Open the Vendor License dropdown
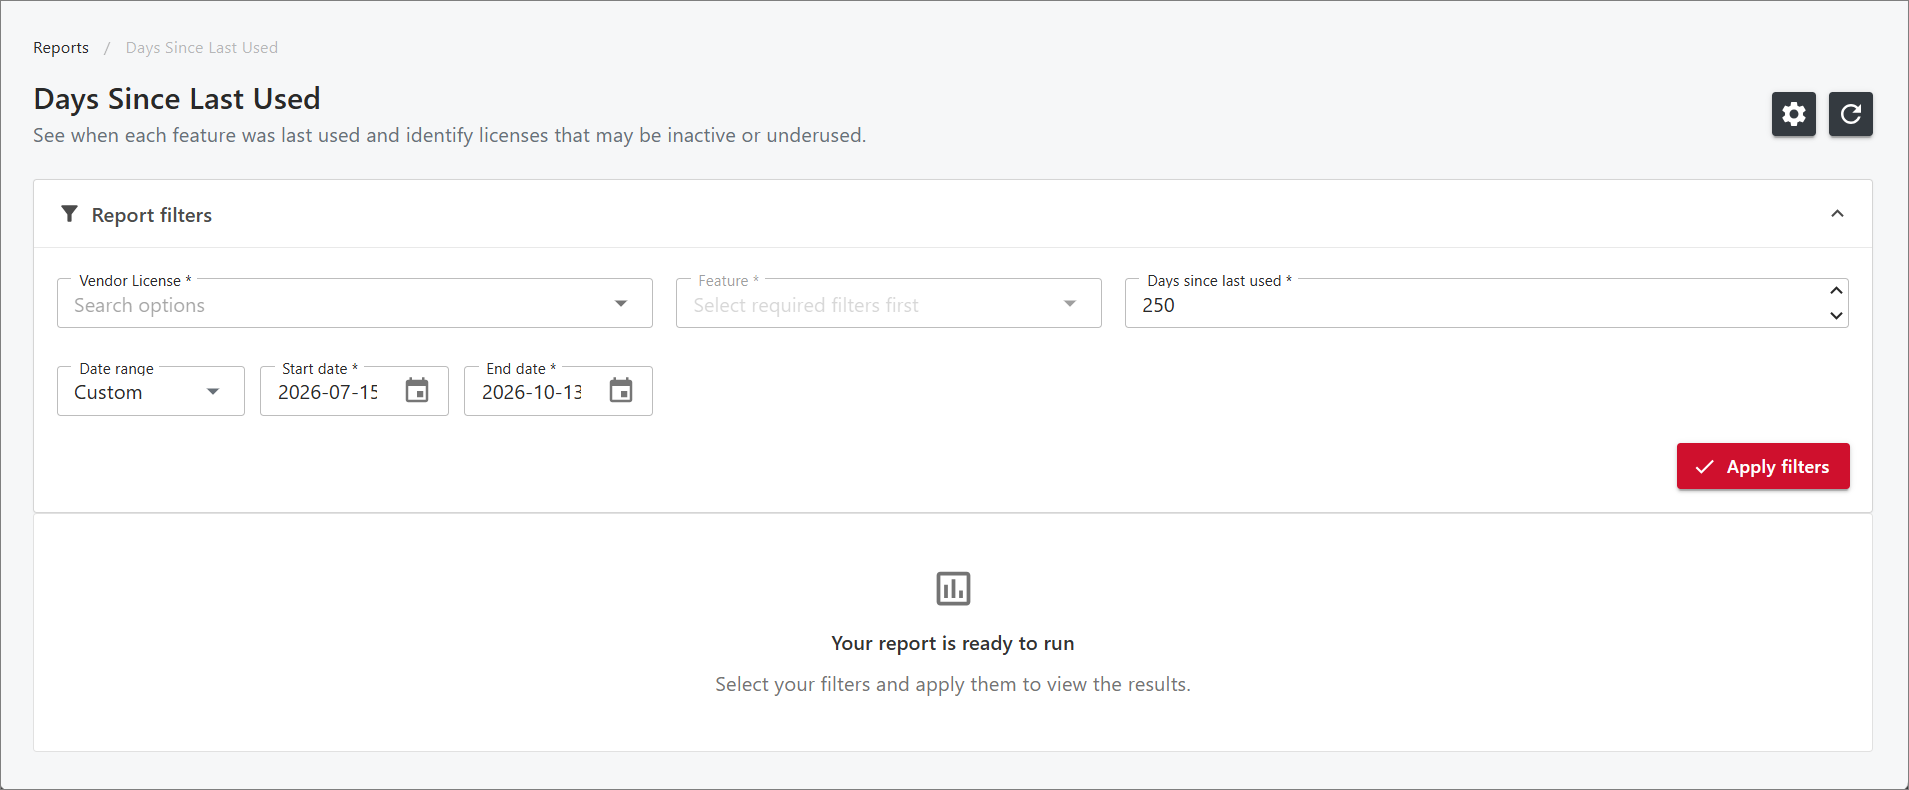Viewport: 1909px width, 790px height. 355,304
